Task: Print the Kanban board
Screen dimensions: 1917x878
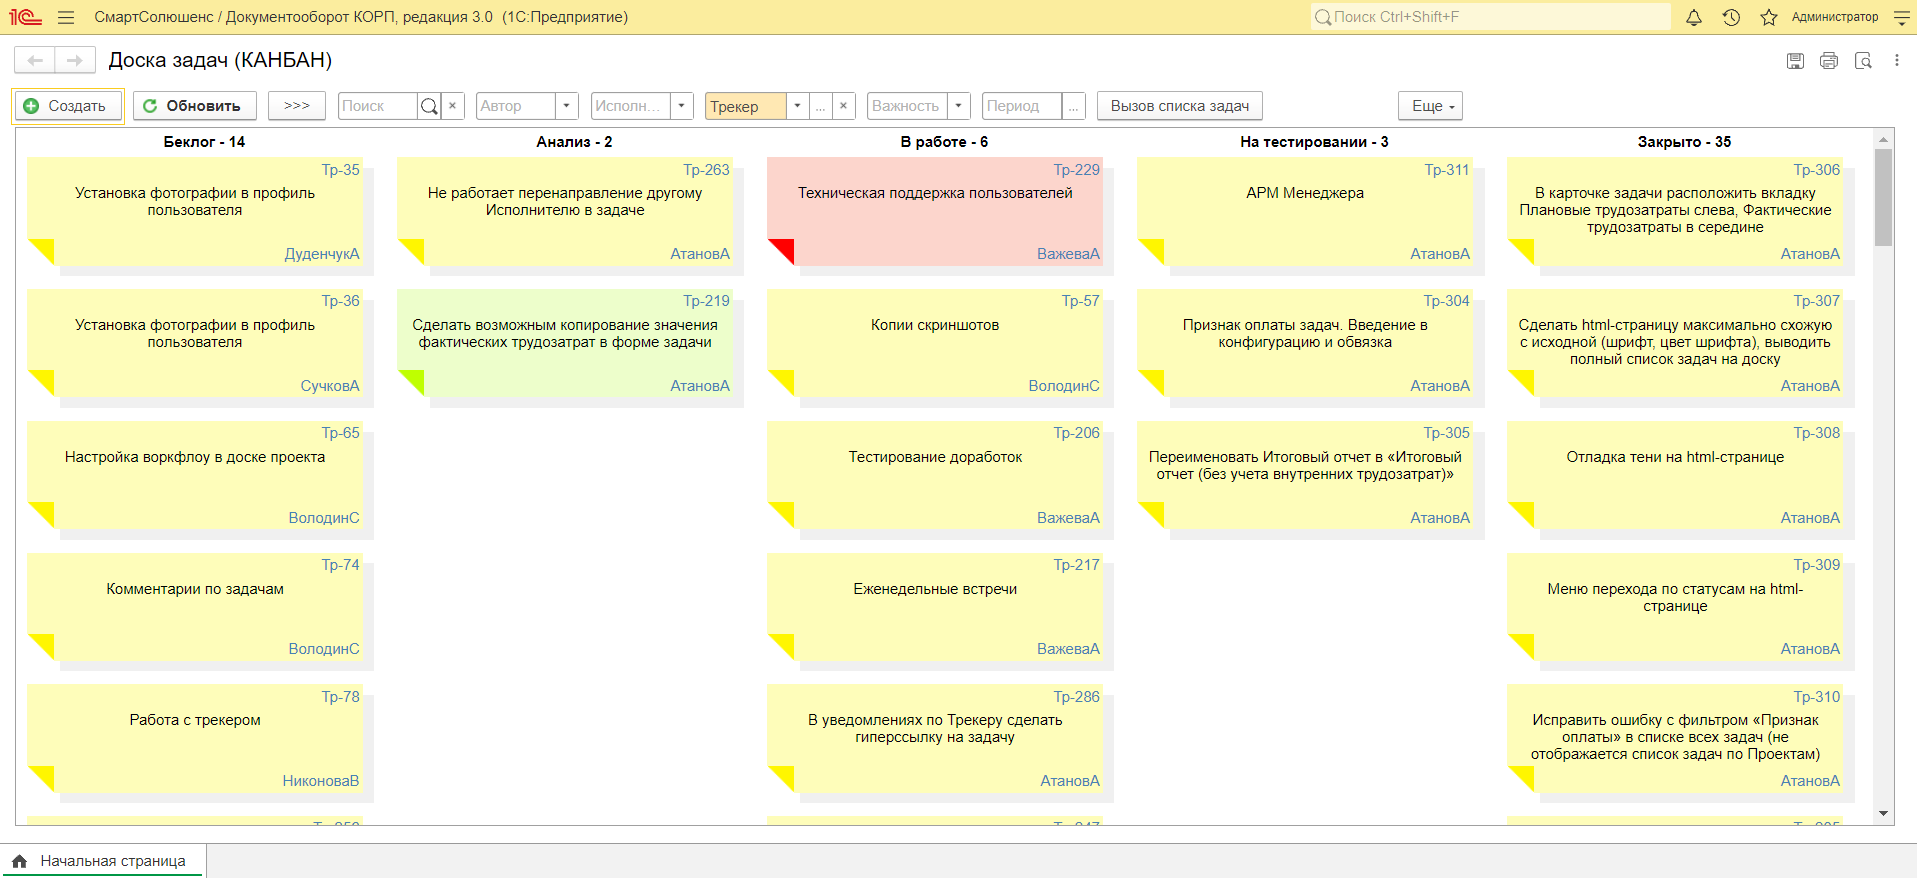Action: pyautogui.click(x=1829, y=61)
